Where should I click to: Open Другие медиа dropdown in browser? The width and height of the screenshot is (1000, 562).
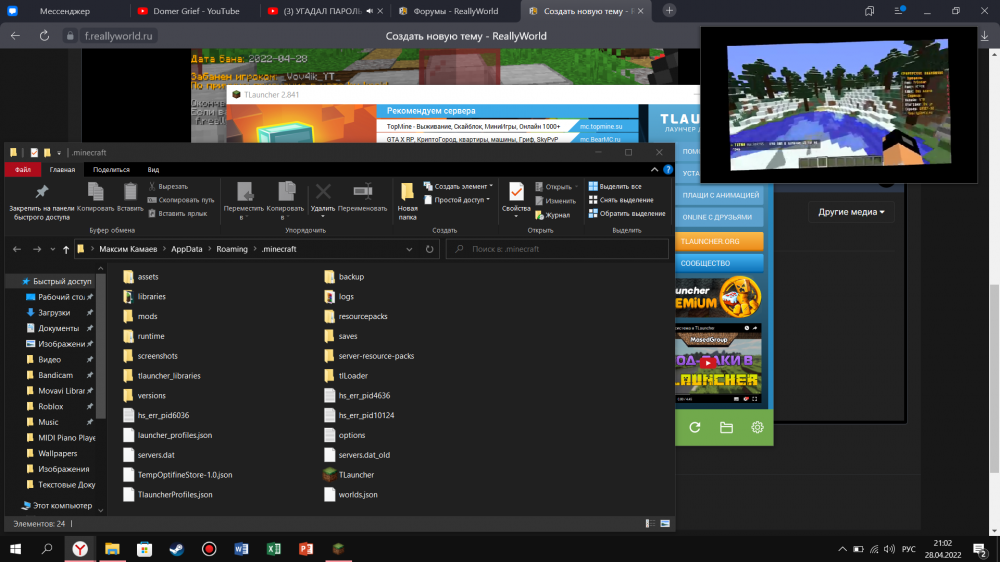(x=851, y=212)
